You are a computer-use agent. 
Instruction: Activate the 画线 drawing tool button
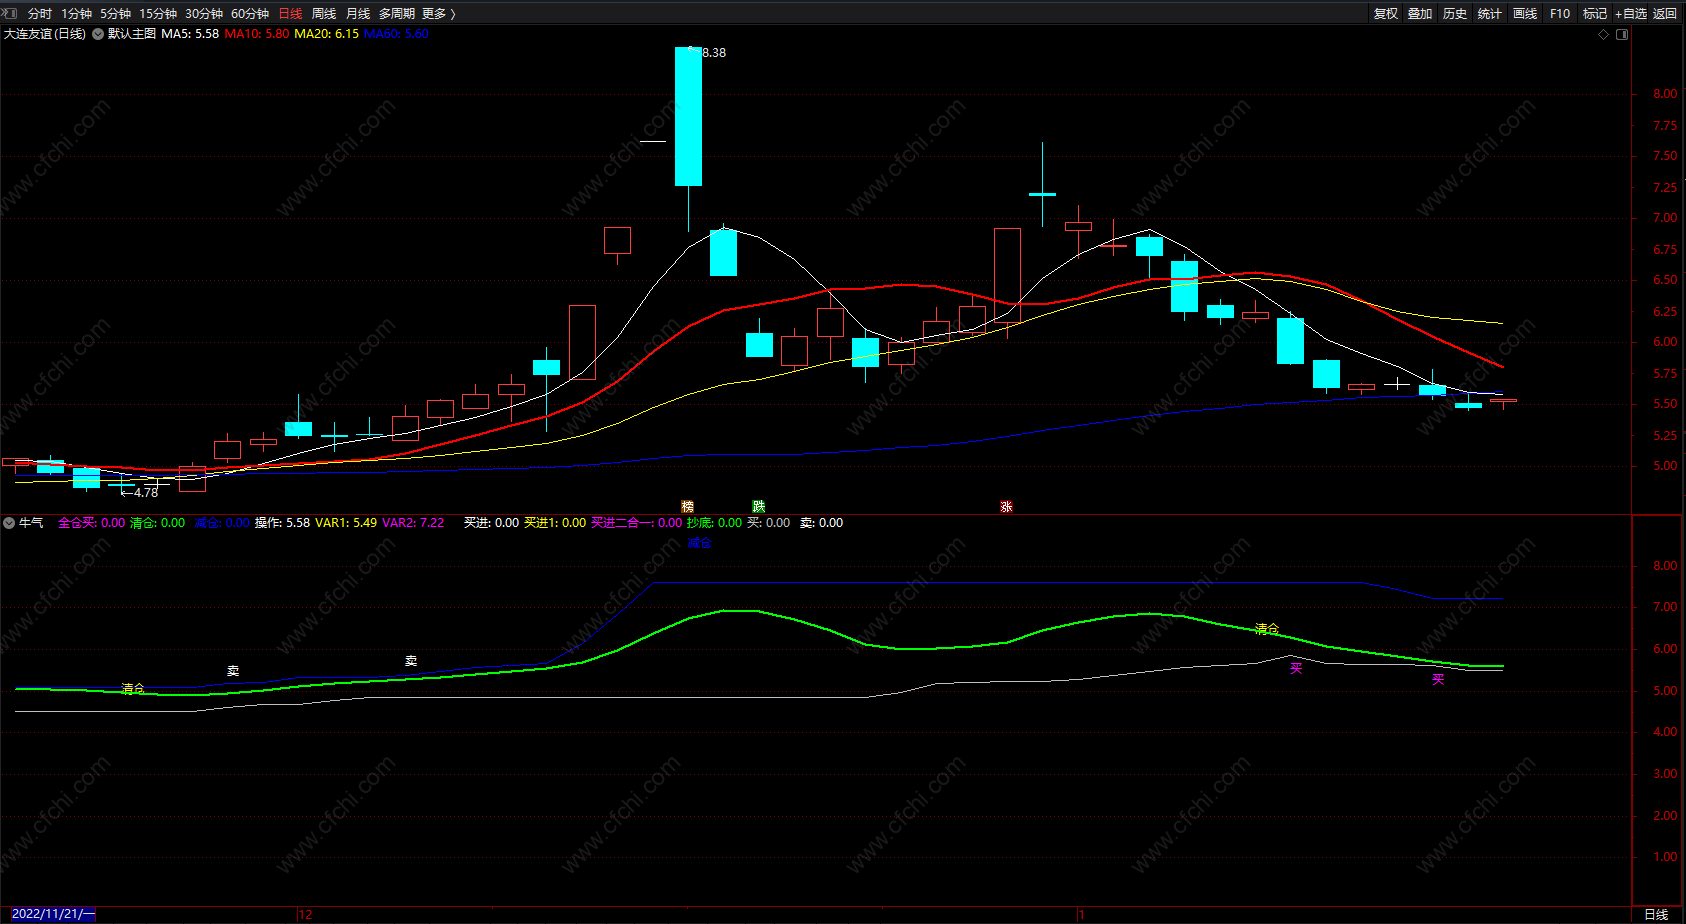pos(1525,14)
